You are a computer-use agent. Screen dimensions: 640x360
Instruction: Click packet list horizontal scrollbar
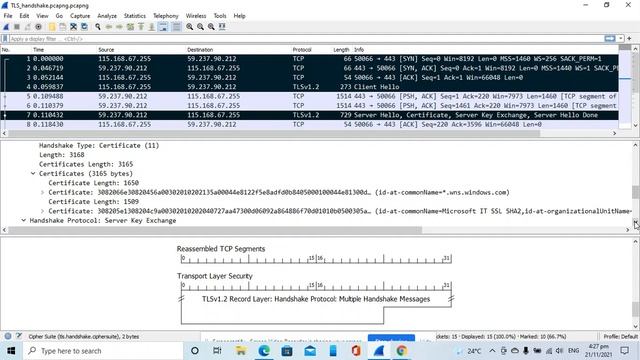click(274, 133)
